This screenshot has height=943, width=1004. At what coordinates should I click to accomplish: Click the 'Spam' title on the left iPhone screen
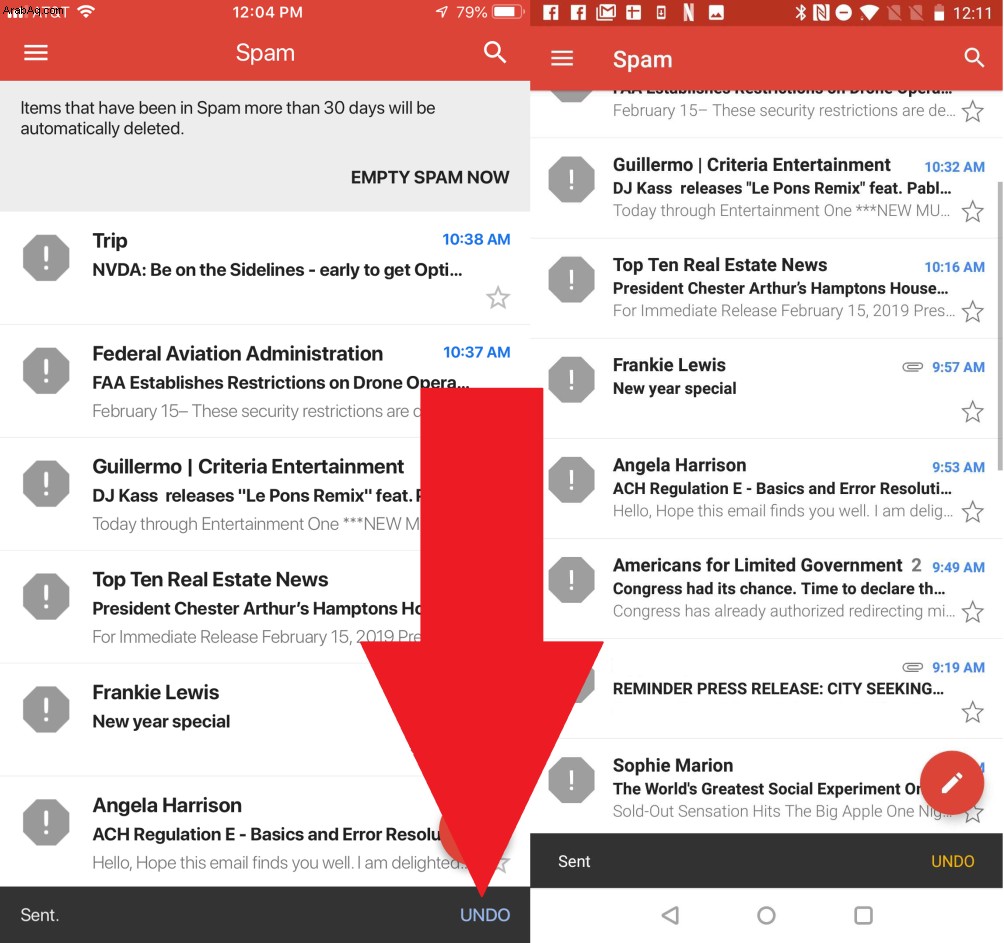coord(265,52)
